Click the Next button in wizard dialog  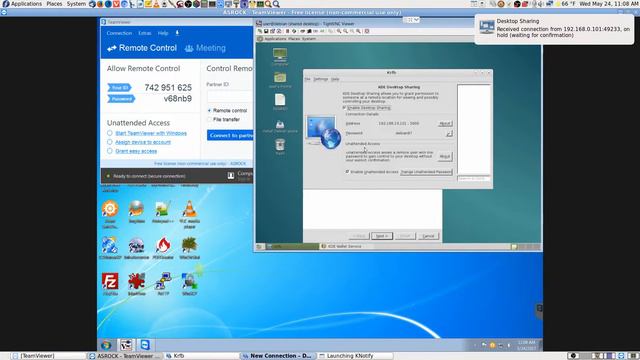(x=382, y=236)
